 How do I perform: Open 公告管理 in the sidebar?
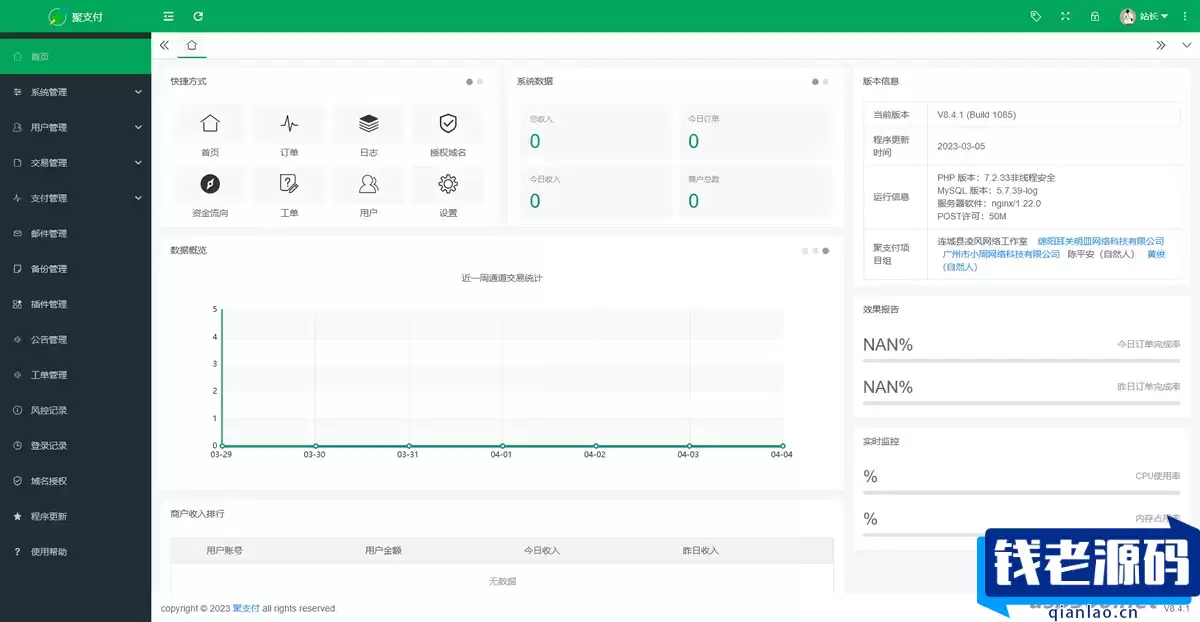[x=76, y=340]
